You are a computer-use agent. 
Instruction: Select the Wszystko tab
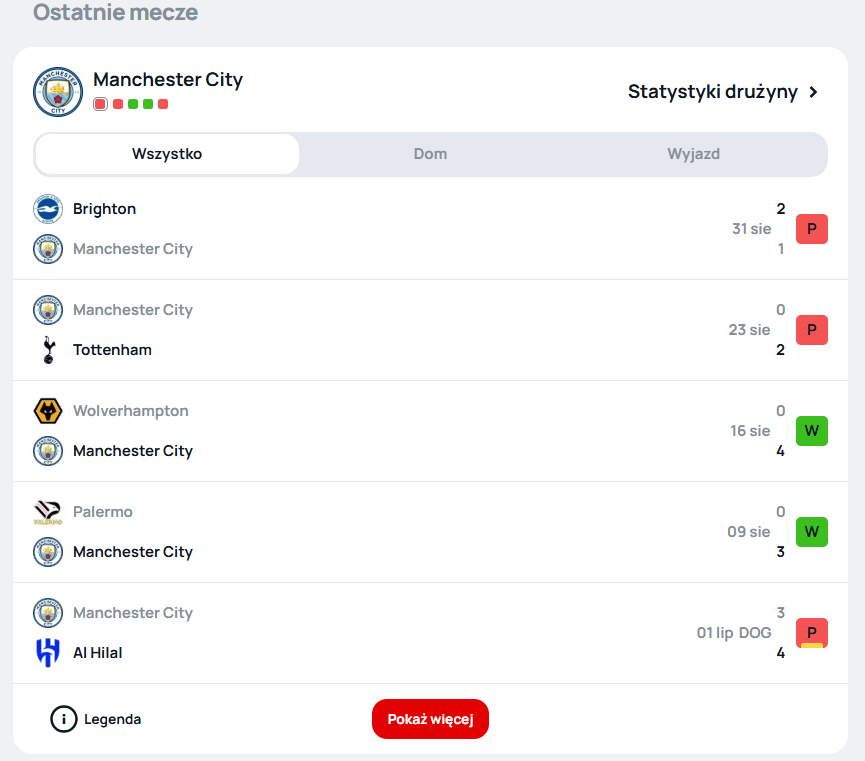click(x=167, y=154)
